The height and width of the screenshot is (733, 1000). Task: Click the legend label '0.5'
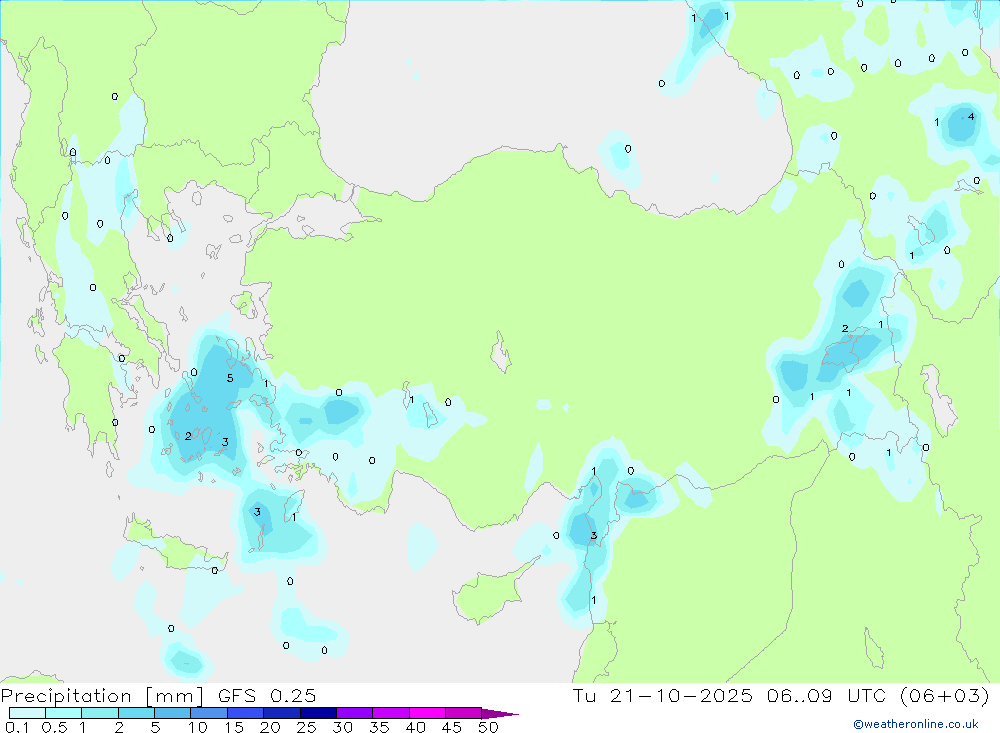tap(54, 727)
